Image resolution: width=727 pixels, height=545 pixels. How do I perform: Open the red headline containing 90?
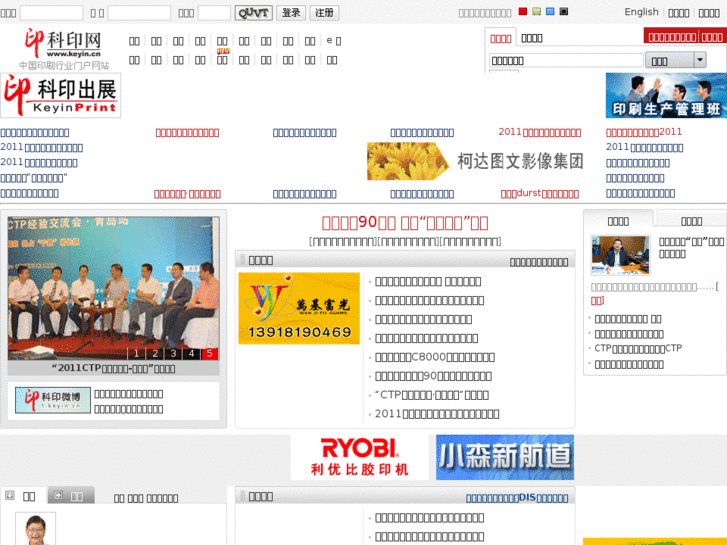click(405, 223)
